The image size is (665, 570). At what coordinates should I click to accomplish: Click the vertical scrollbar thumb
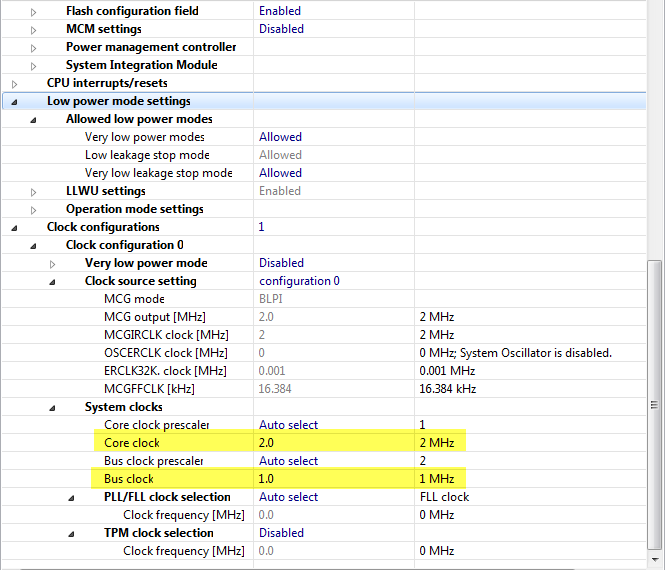click(655, 405)
